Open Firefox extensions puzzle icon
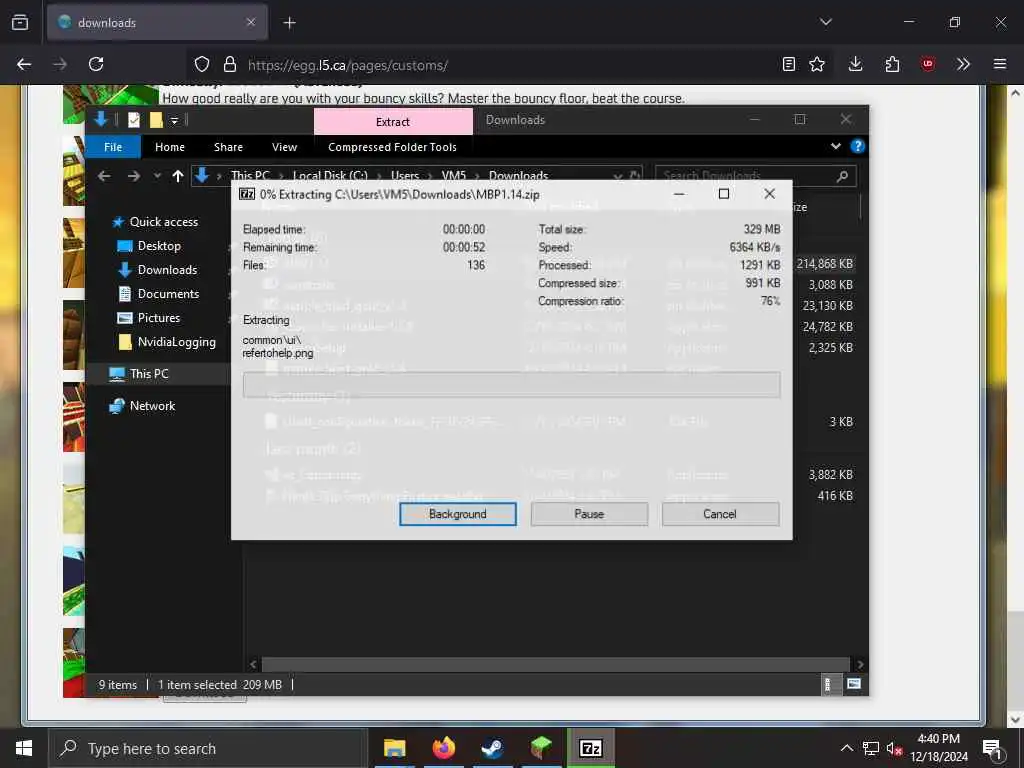This screenshot has width=1024, height=768. click(892, 64)
